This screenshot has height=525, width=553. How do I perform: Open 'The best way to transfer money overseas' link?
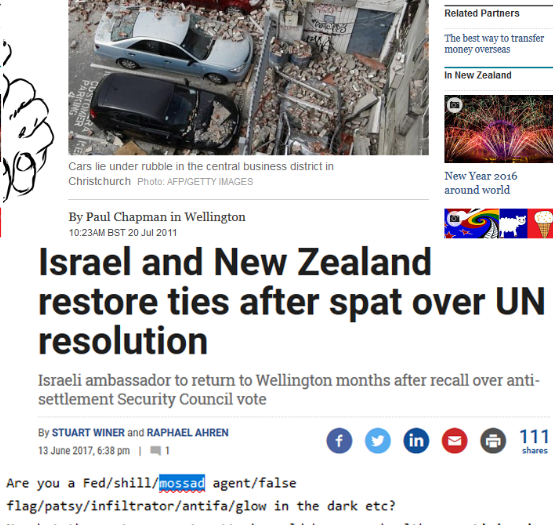click(494, 44)
